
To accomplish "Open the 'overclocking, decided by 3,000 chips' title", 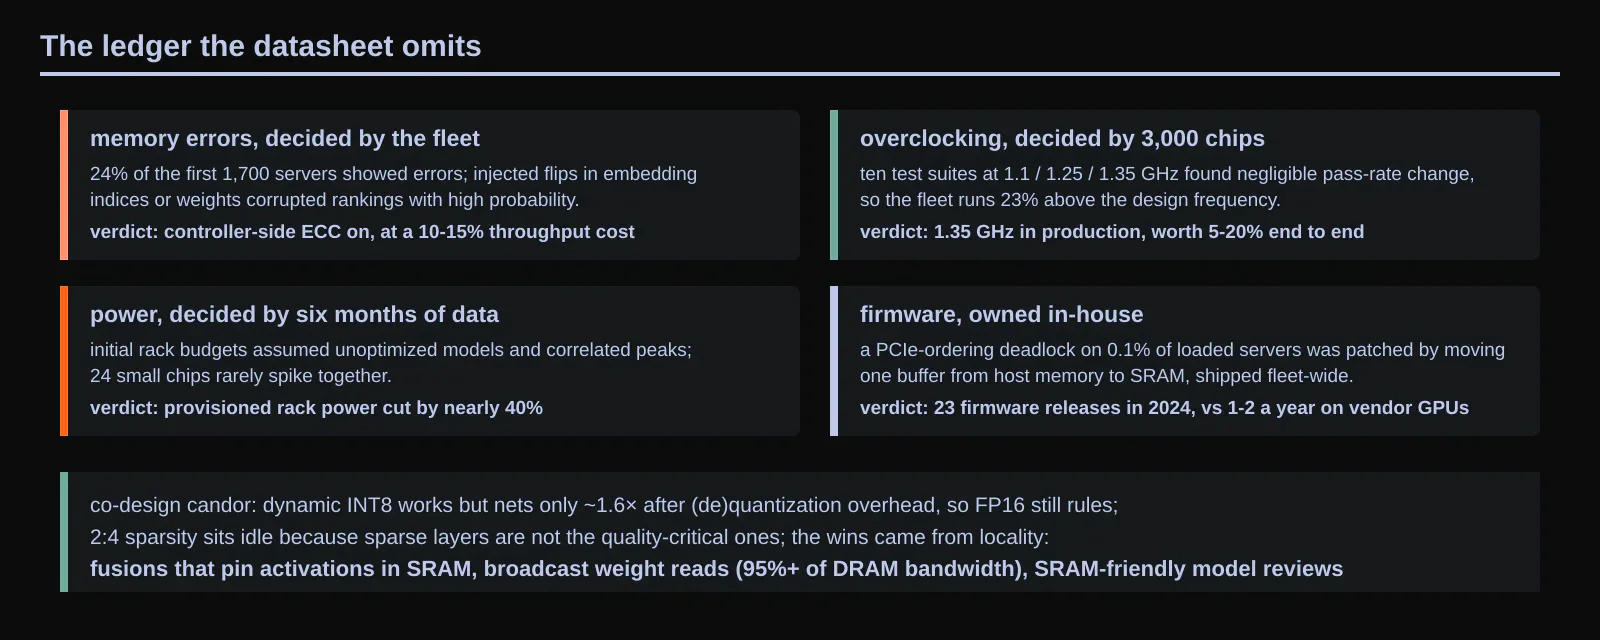I will (x=1062, y=138).
